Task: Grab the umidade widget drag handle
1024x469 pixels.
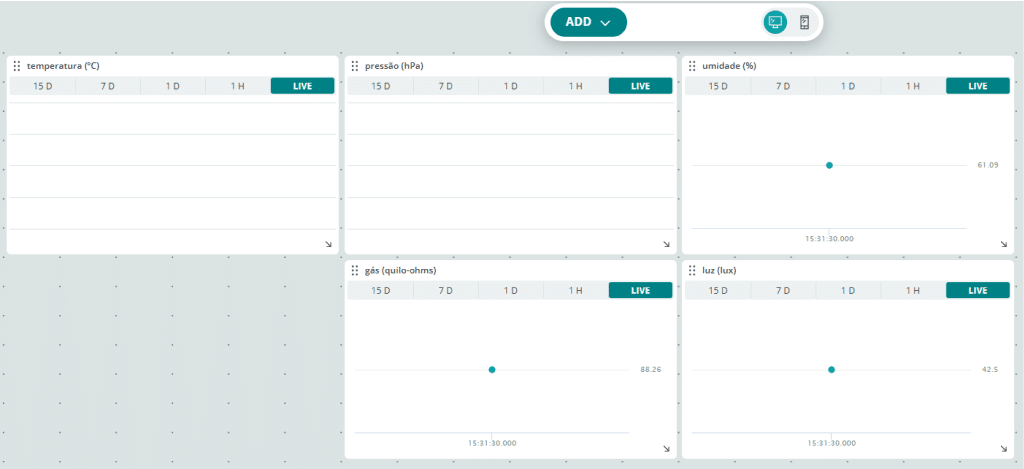Action: pos(692,66)
